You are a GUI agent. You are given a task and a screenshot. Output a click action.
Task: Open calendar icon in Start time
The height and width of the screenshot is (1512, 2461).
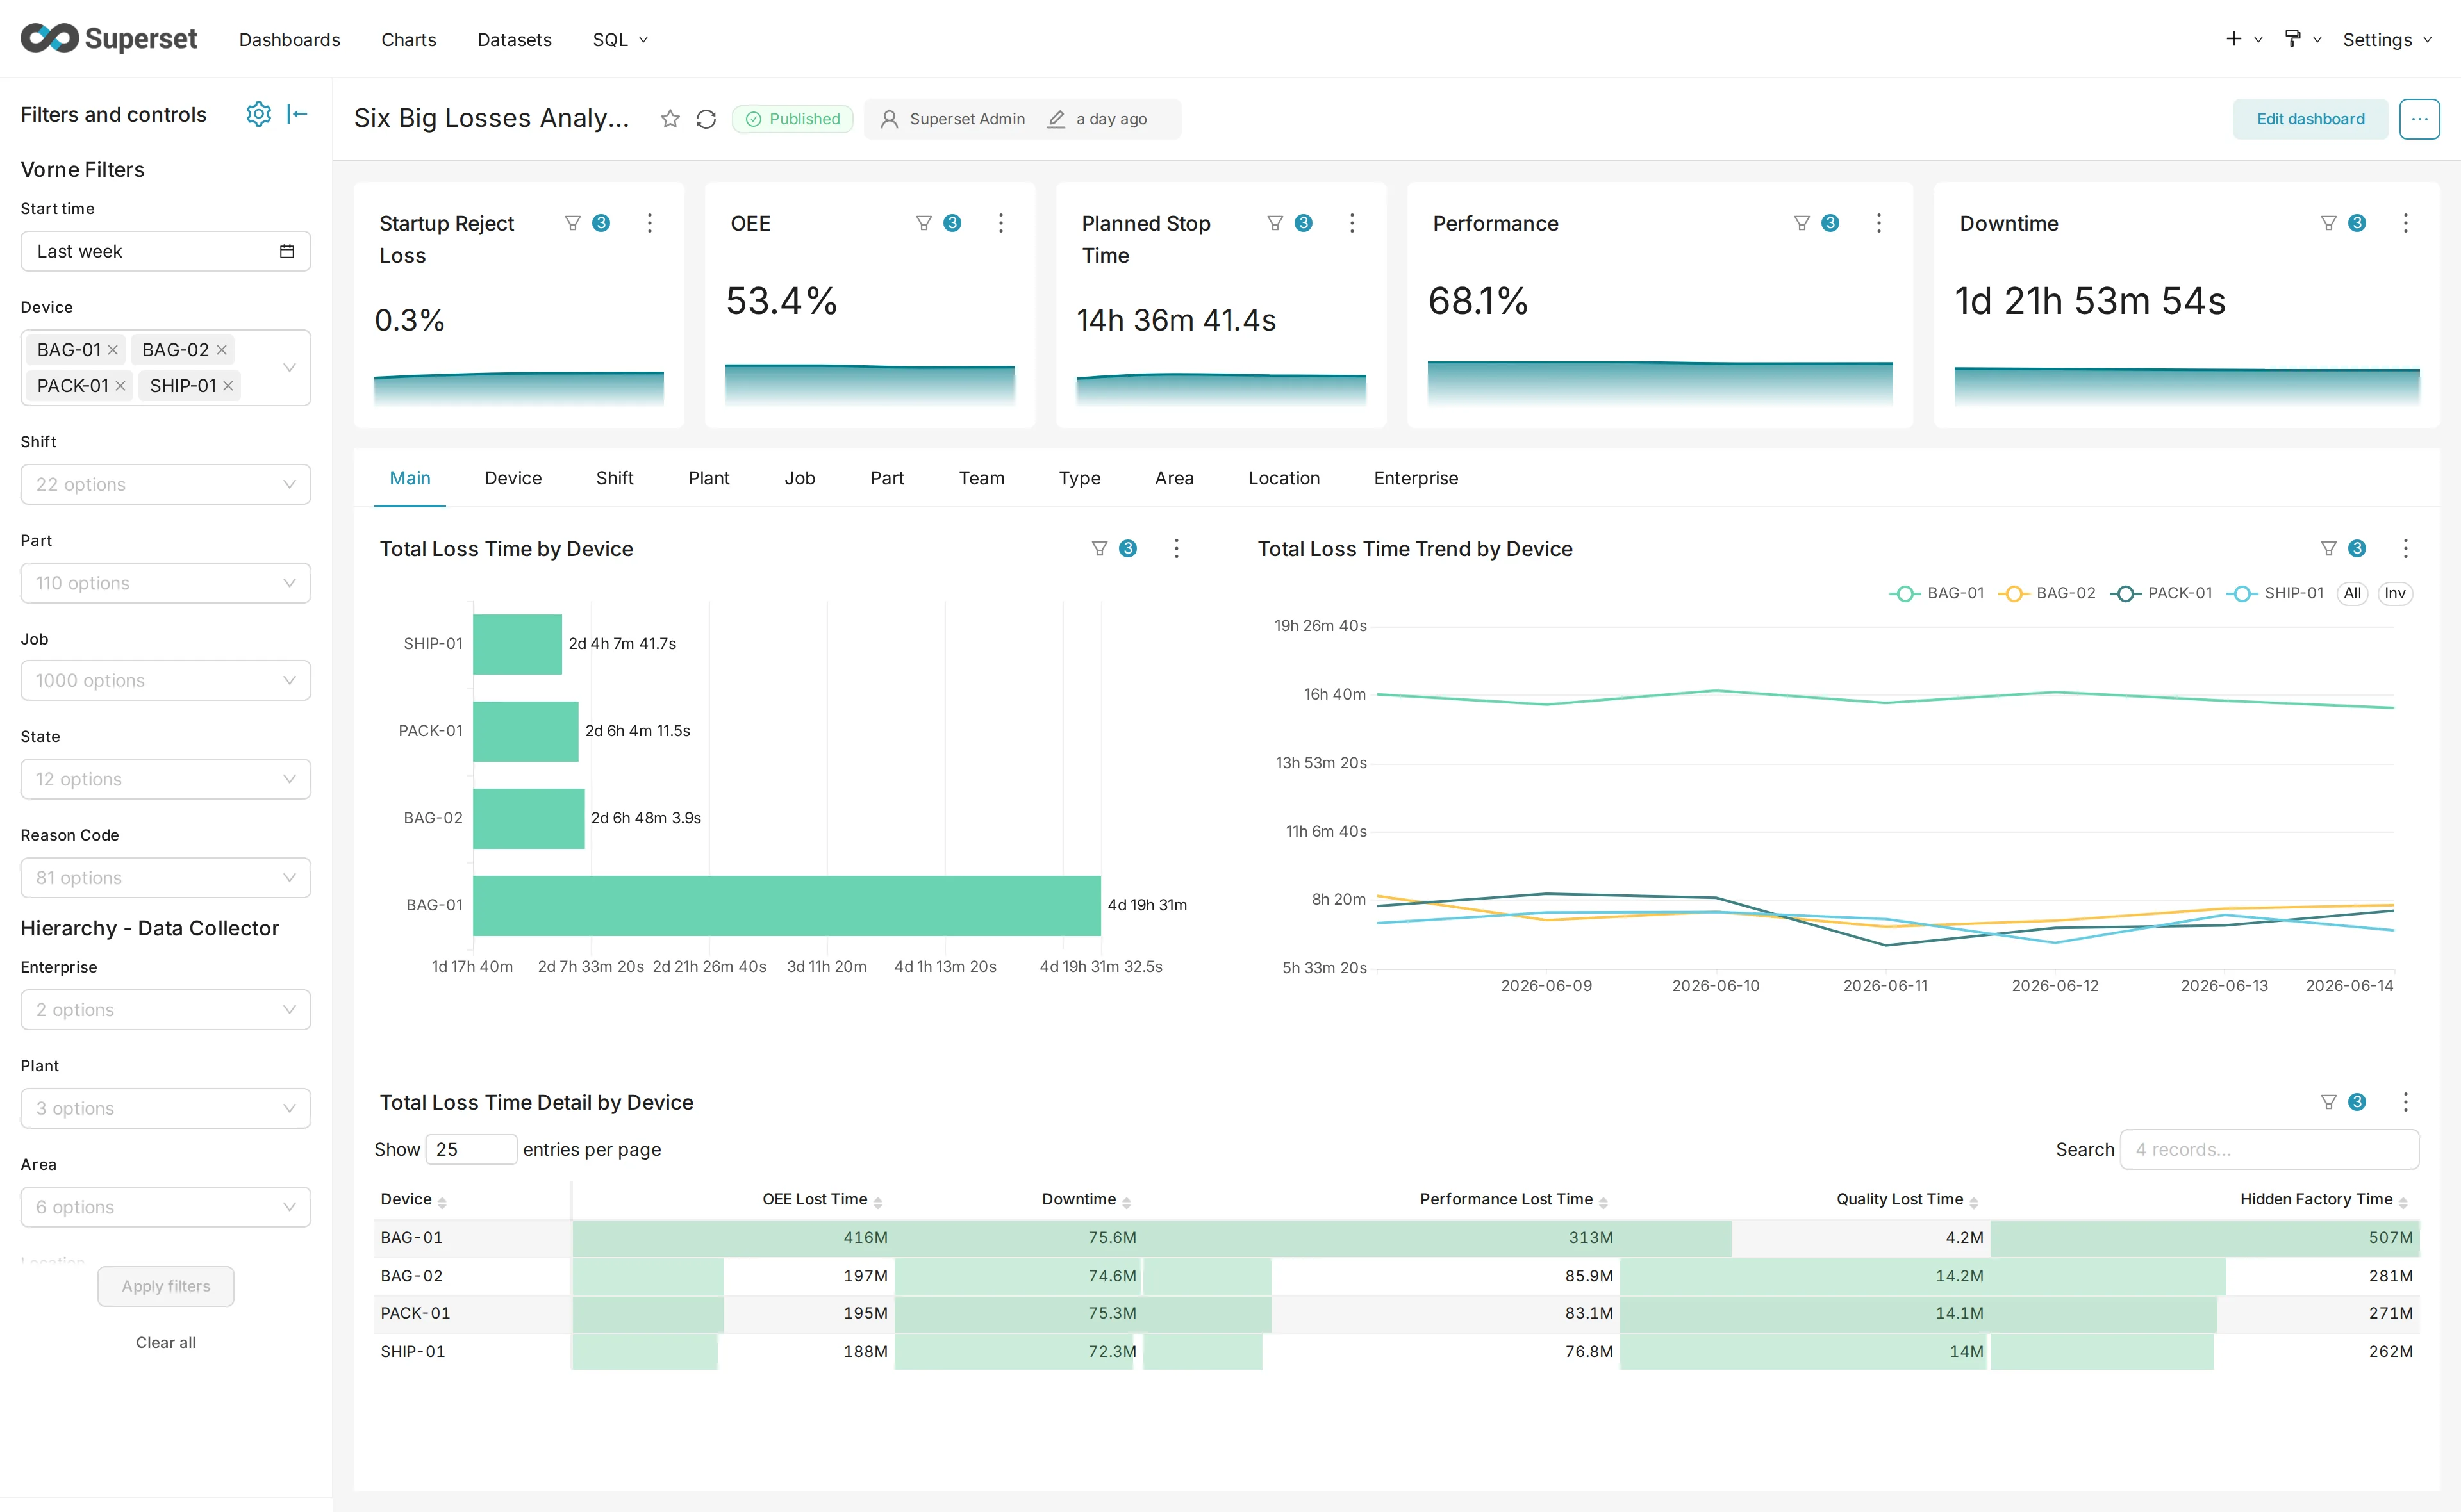(x=287, y=251)
